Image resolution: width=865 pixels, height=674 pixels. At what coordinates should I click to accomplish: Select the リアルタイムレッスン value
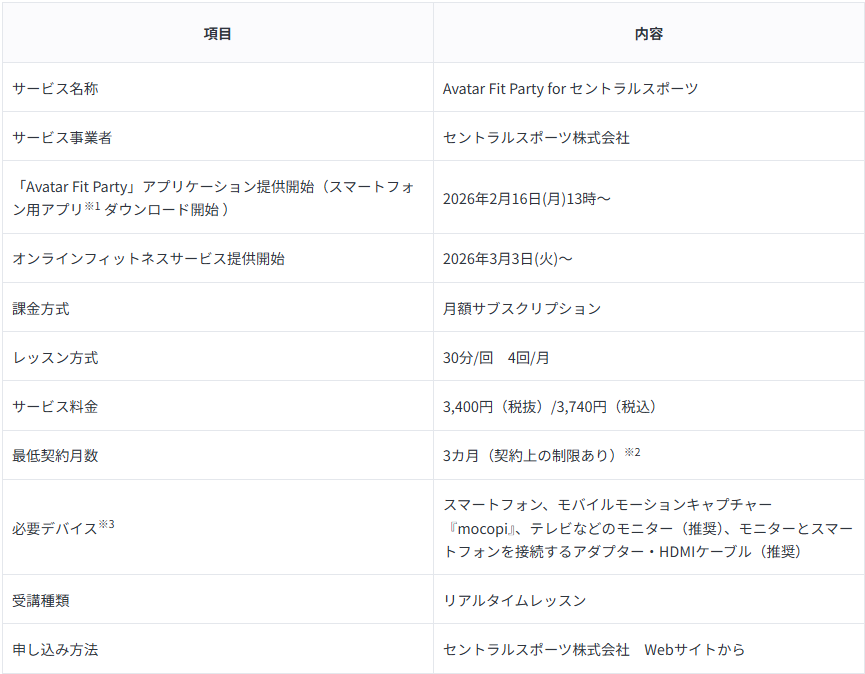515,600
